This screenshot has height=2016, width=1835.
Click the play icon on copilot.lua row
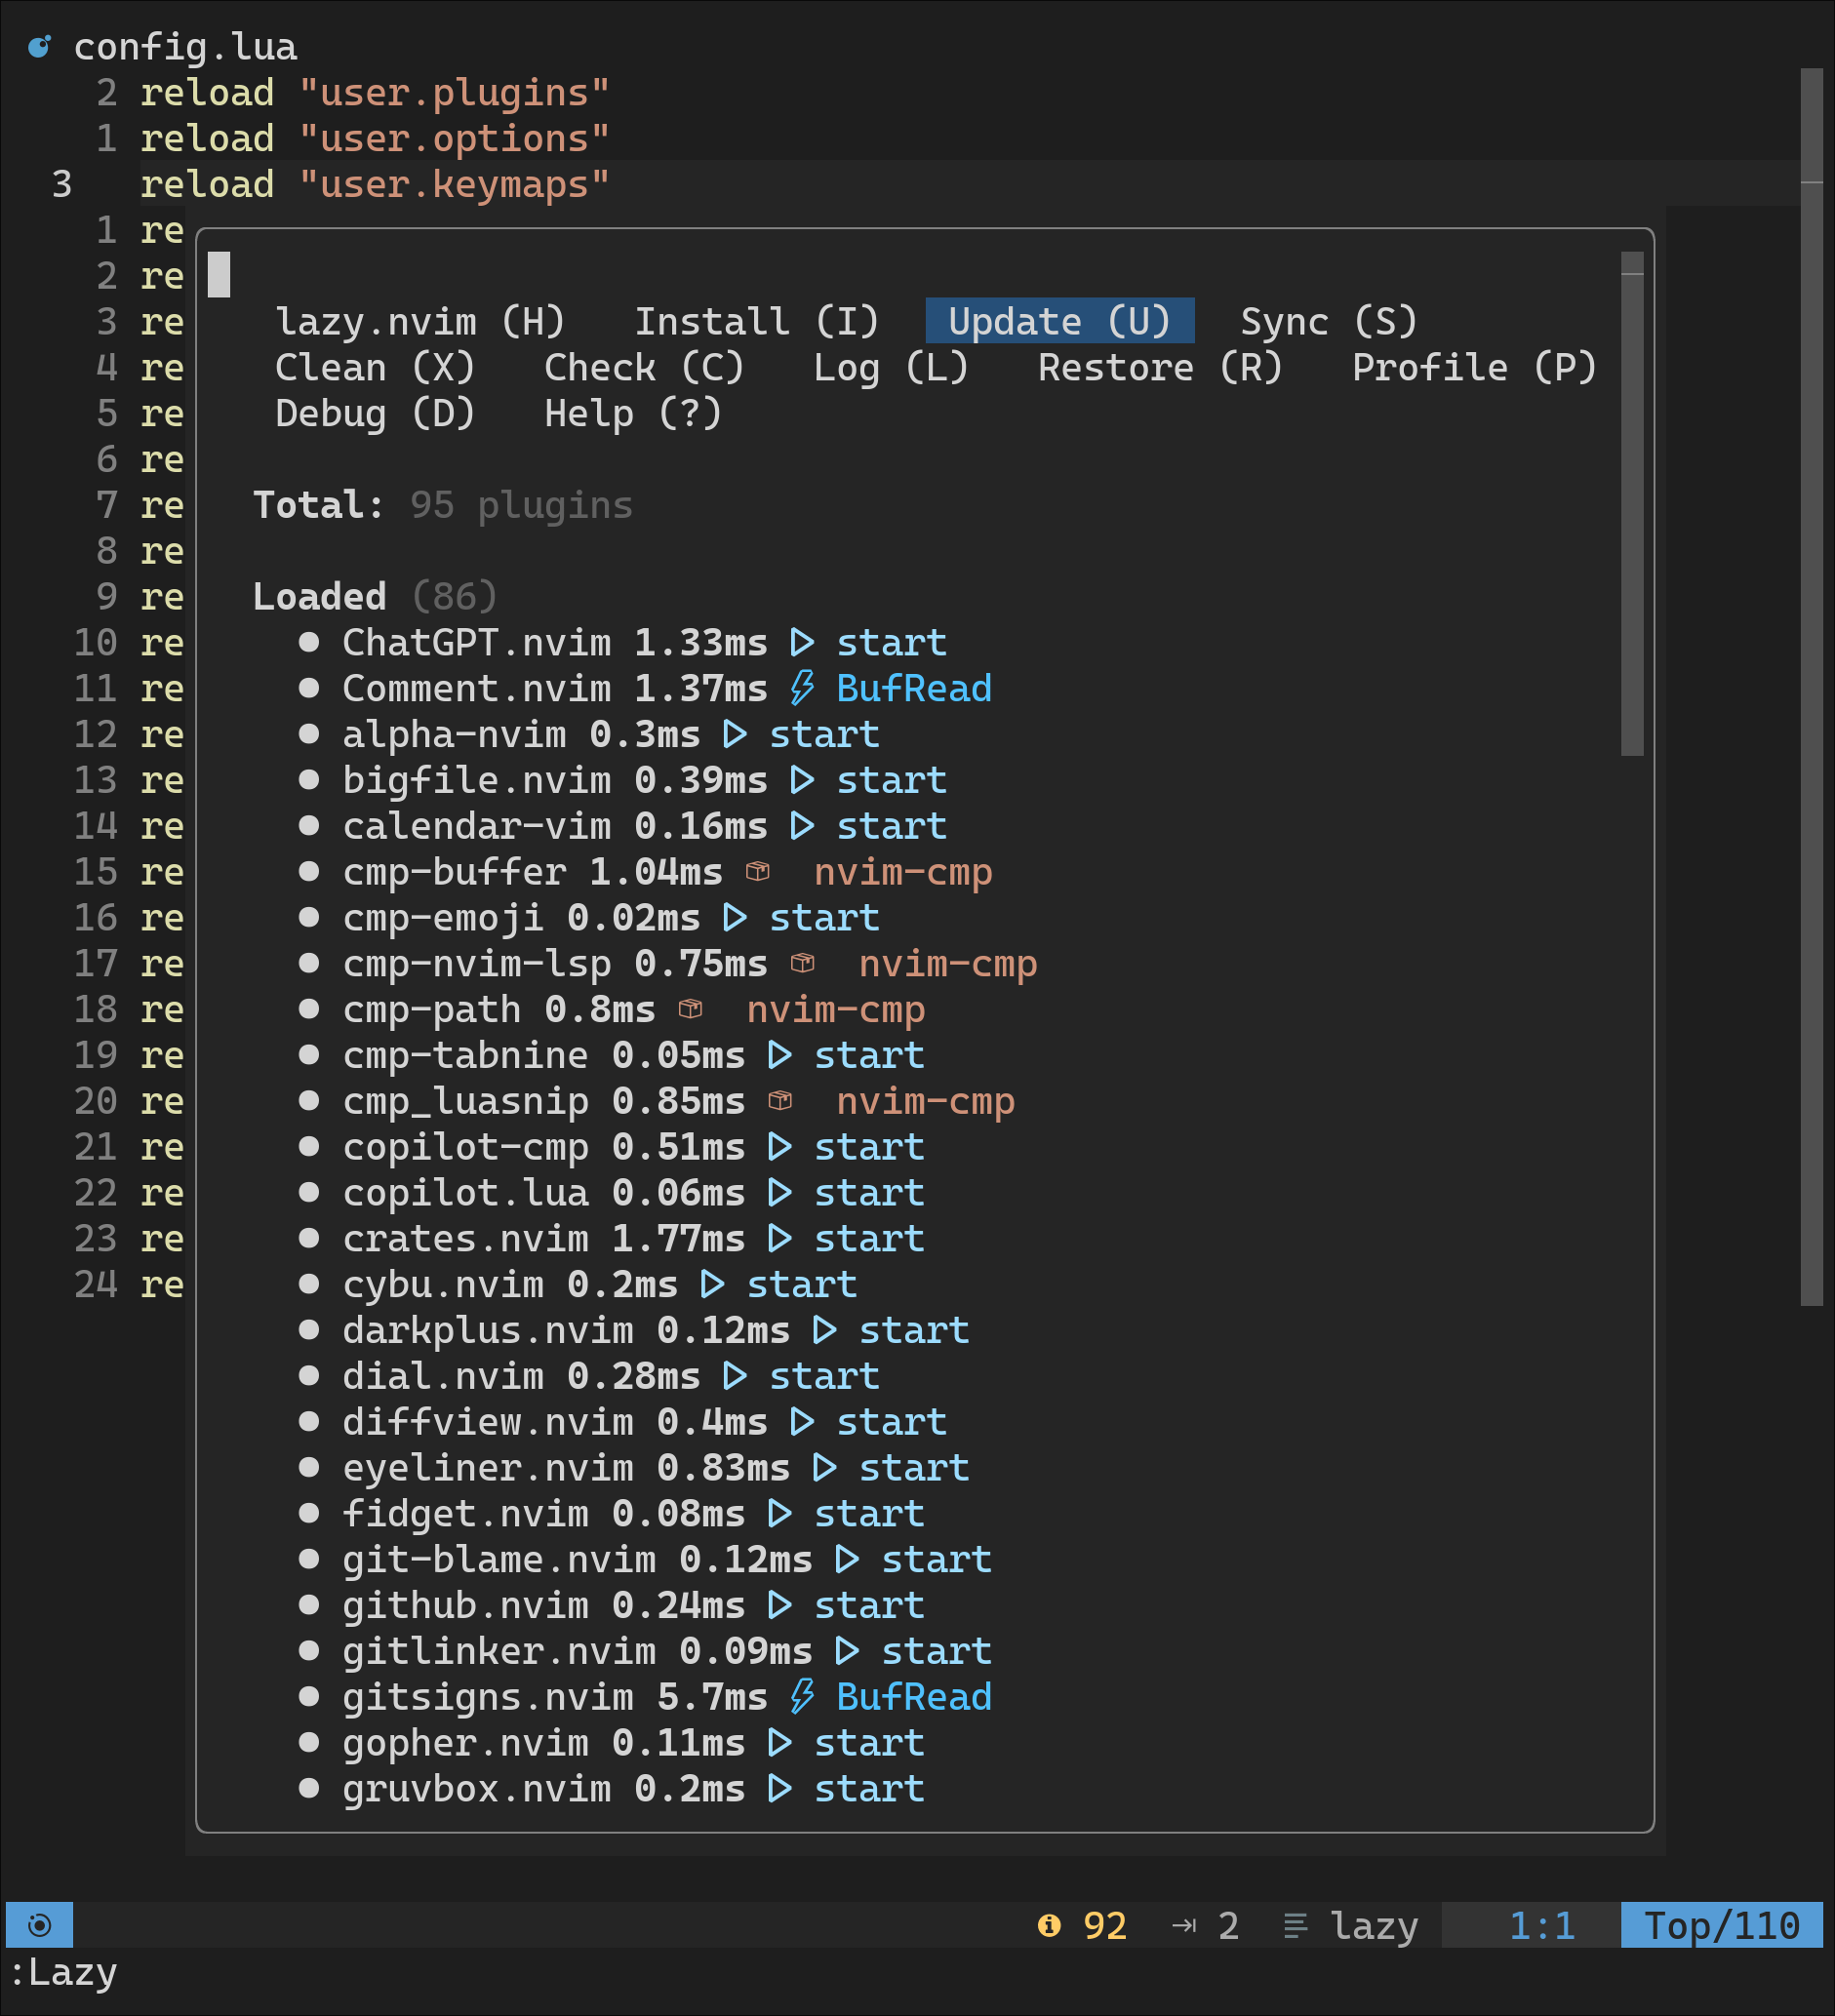click(780, 1192)
